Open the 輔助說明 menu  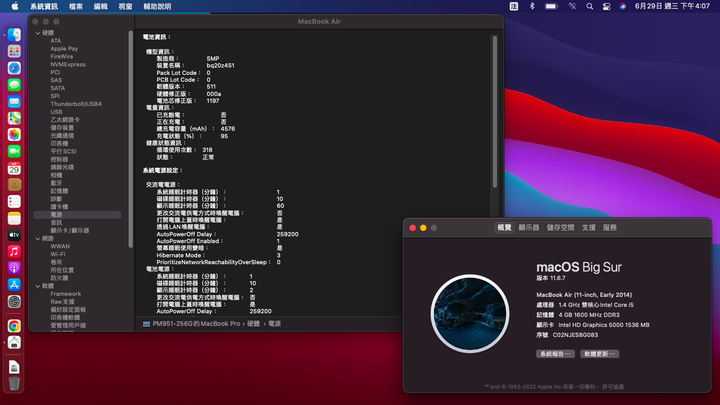[x=157, y=6]
